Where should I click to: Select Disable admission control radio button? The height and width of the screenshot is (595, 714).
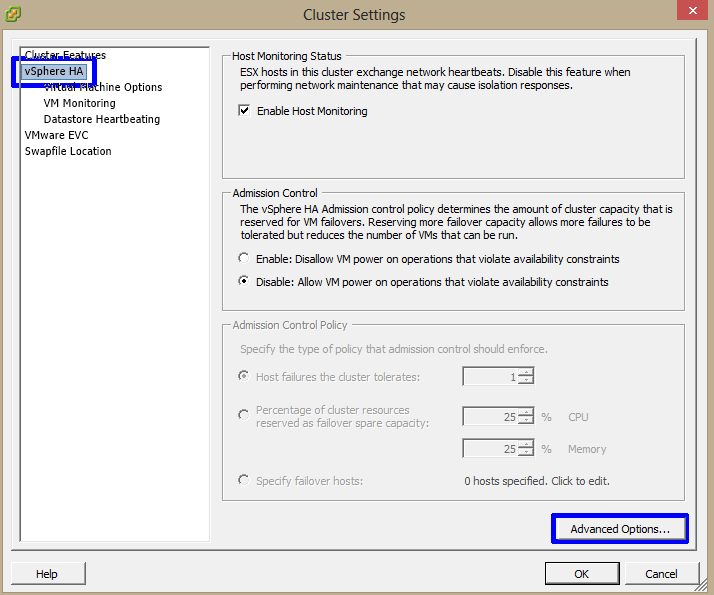point(244,281)
